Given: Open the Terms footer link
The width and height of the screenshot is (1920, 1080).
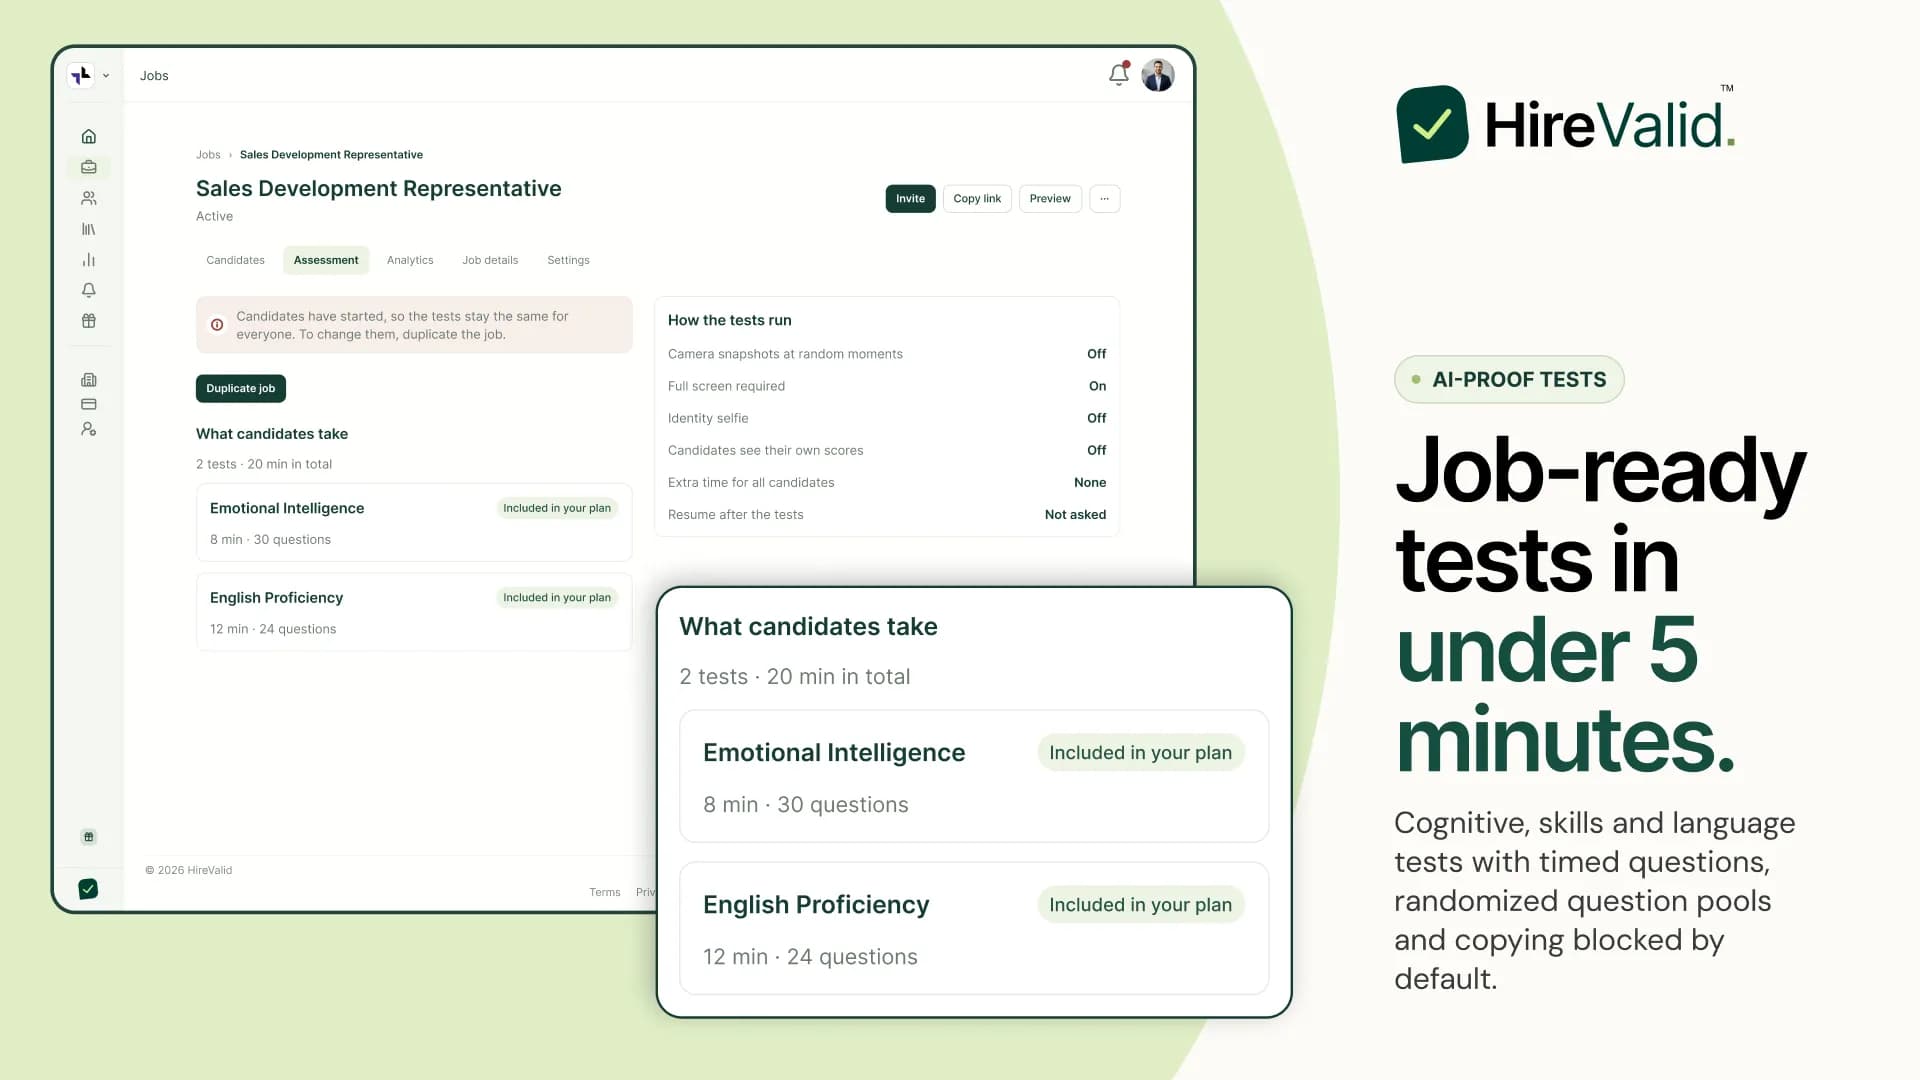Looking at the screenshot, I should (605, 892).
